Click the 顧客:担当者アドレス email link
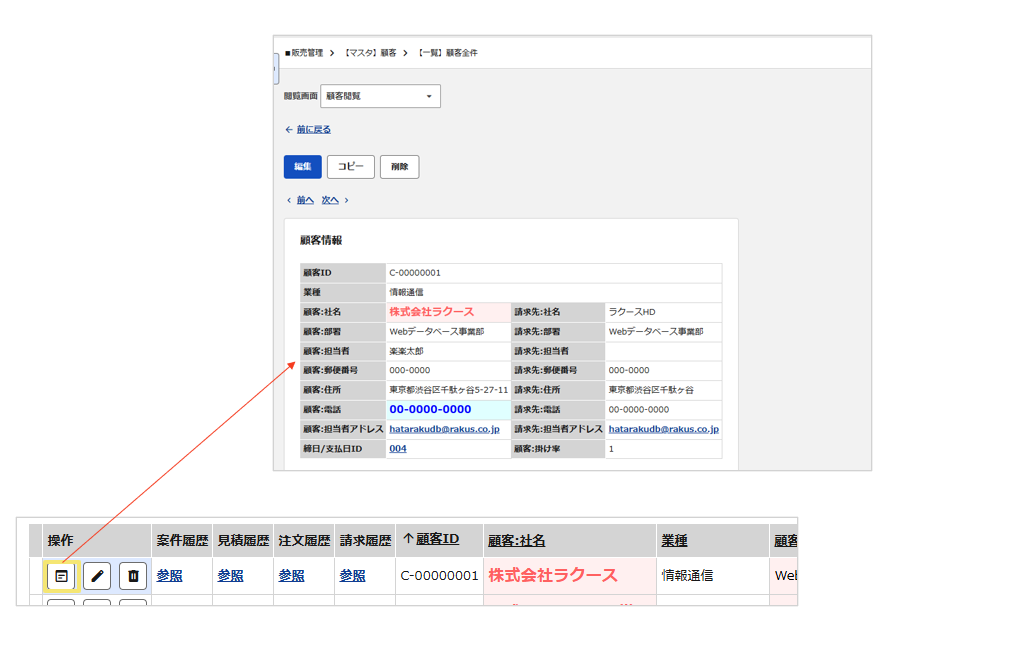The width and height of the screenshot is (1017, 650). pyautogui.click(x=444, y=429)
